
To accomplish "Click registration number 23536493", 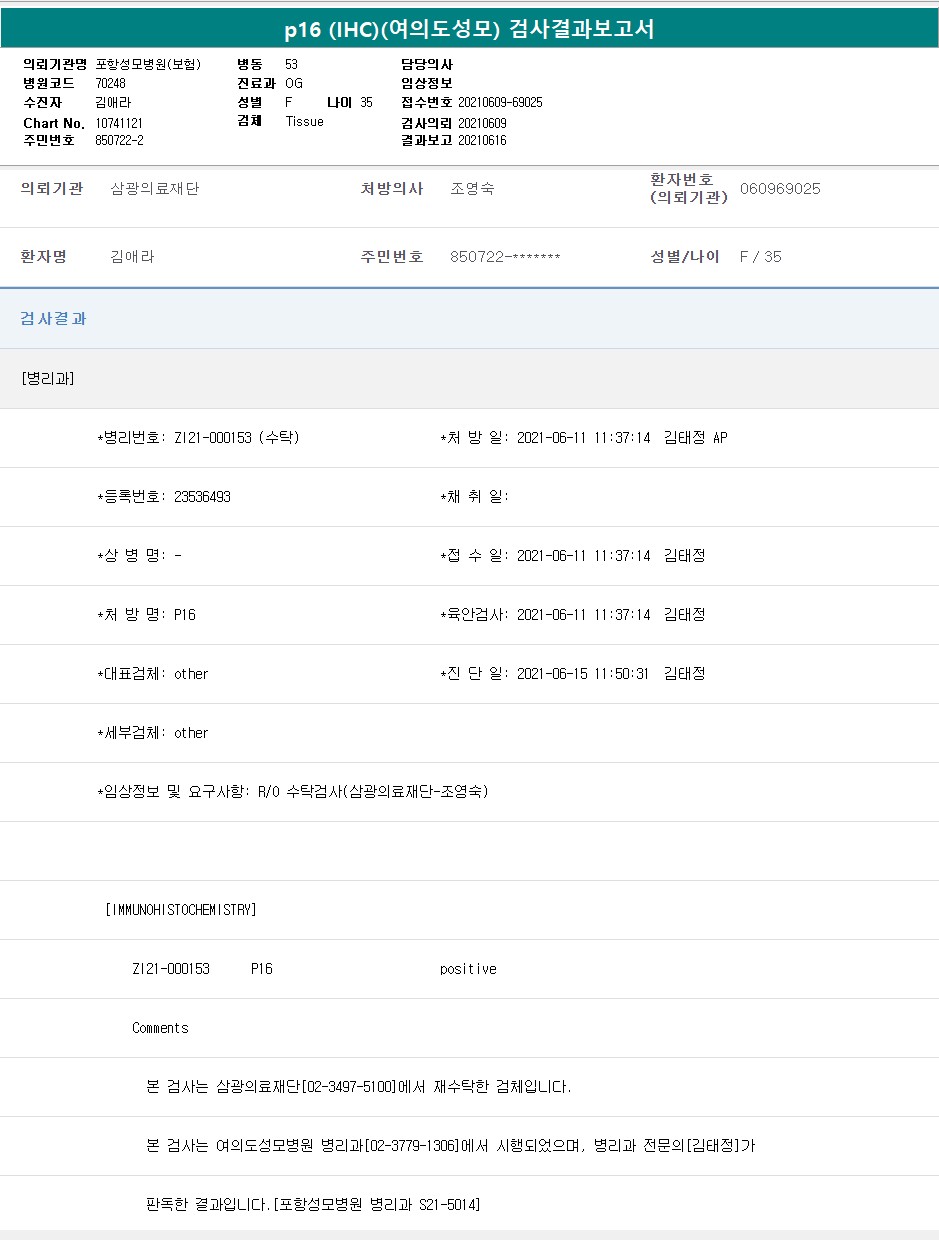I will (x=202, y=497).
